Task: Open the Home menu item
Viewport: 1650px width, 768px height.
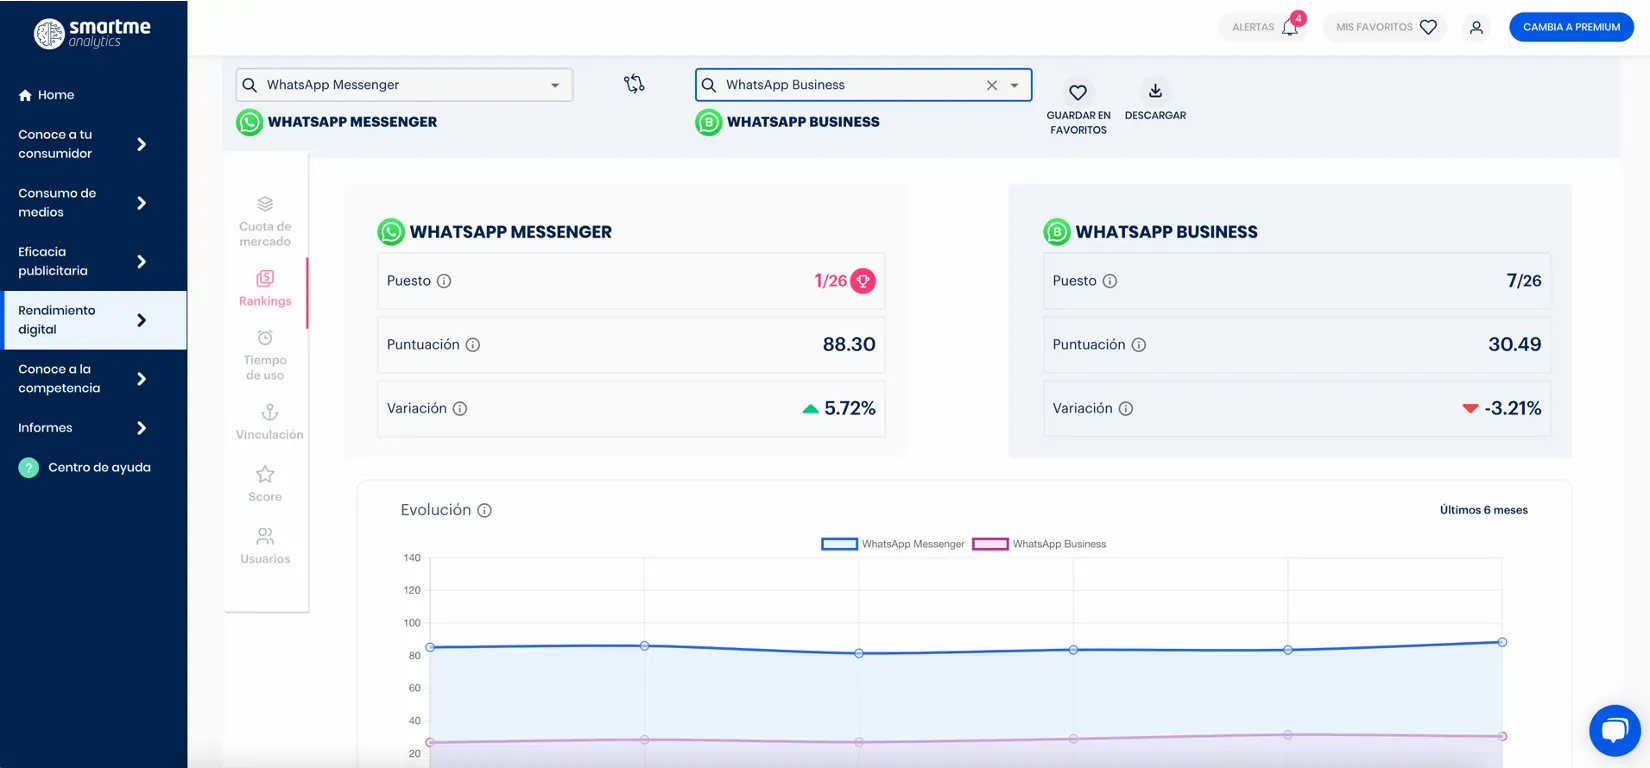Action: click(x=47, y=95)
